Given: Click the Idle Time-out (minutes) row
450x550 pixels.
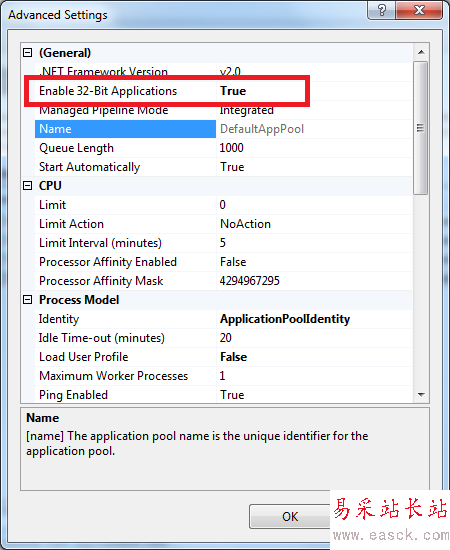Looking at the screenshot, I should [x=224, y=338].
